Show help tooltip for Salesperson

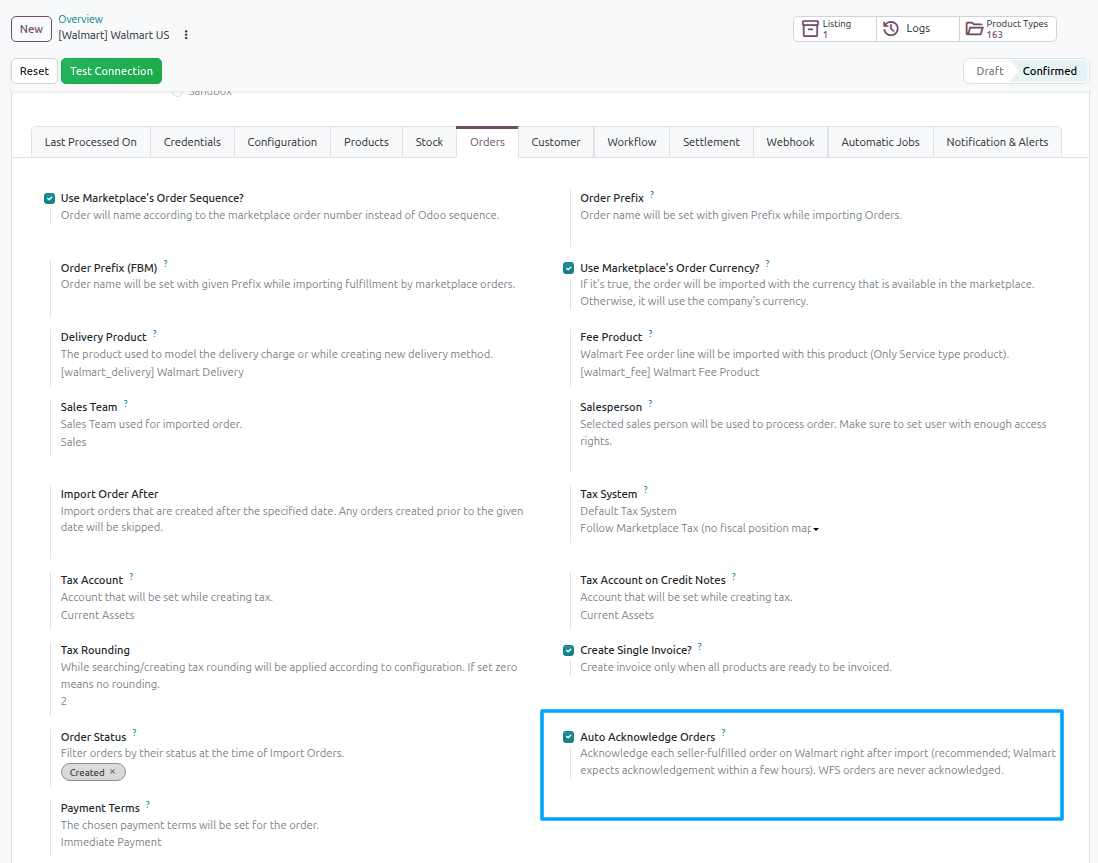[650, 403]
